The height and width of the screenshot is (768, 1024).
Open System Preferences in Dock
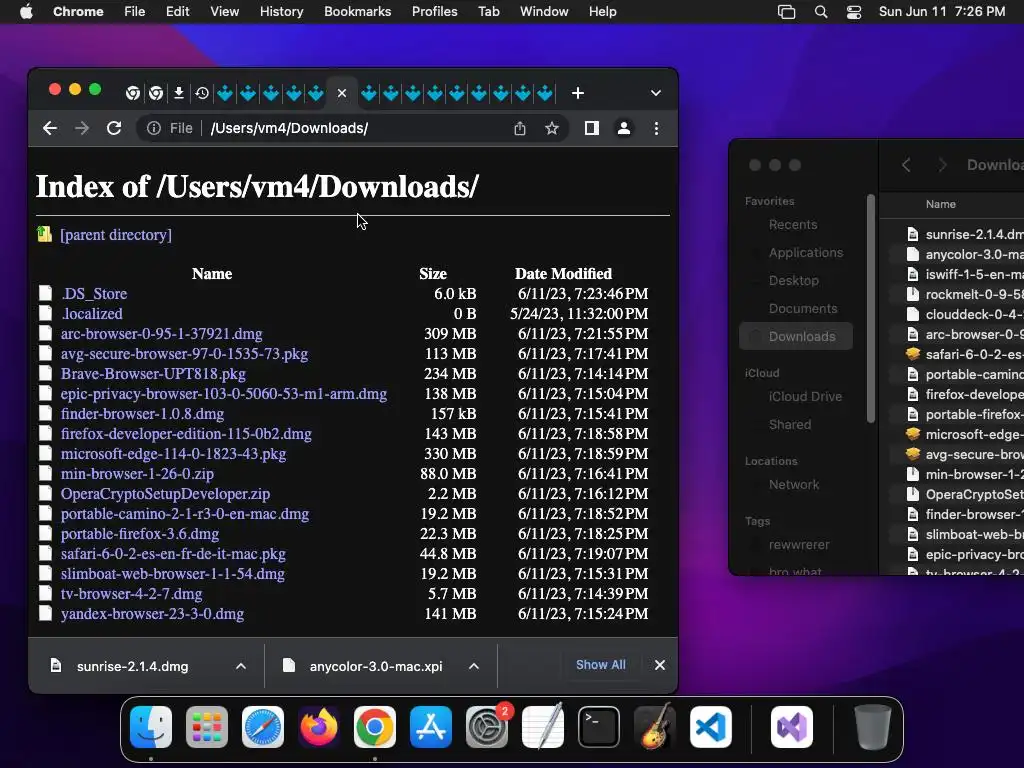click(487, 727)
